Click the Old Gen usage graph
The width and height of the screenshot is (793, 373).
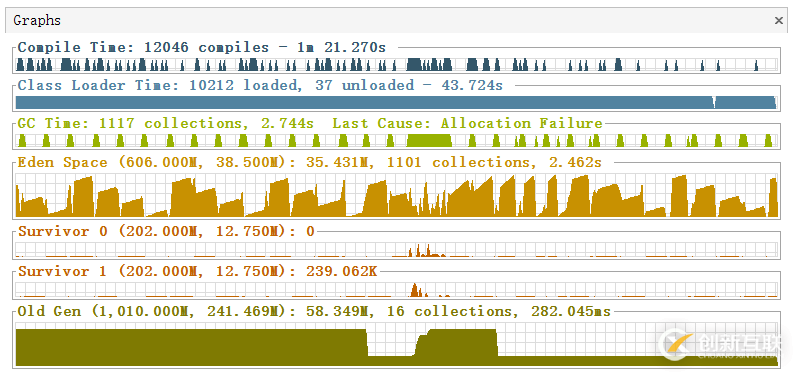click(397, 345)
